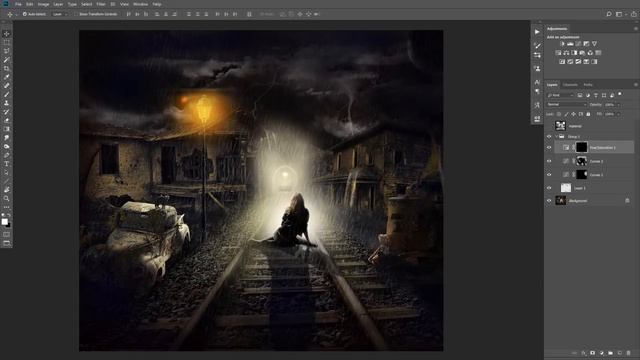The width and height of the screenshot is (640, 360).
Task: Hide the Hue/Saturation 1 adjustment layer
Action: click(x=549, y=148)
